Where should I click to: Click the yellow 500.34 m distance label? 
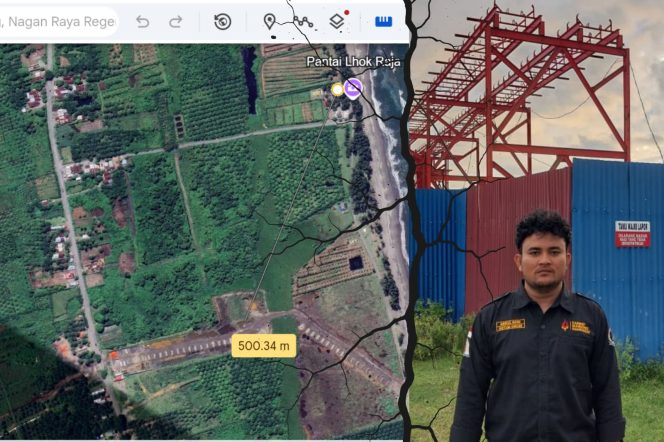click(x=263, y=345)
